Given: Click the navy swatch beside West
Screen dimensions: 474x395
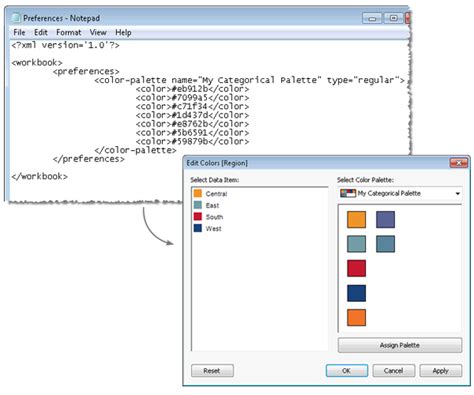Looking at the screenshot, I should coord(198,228).
